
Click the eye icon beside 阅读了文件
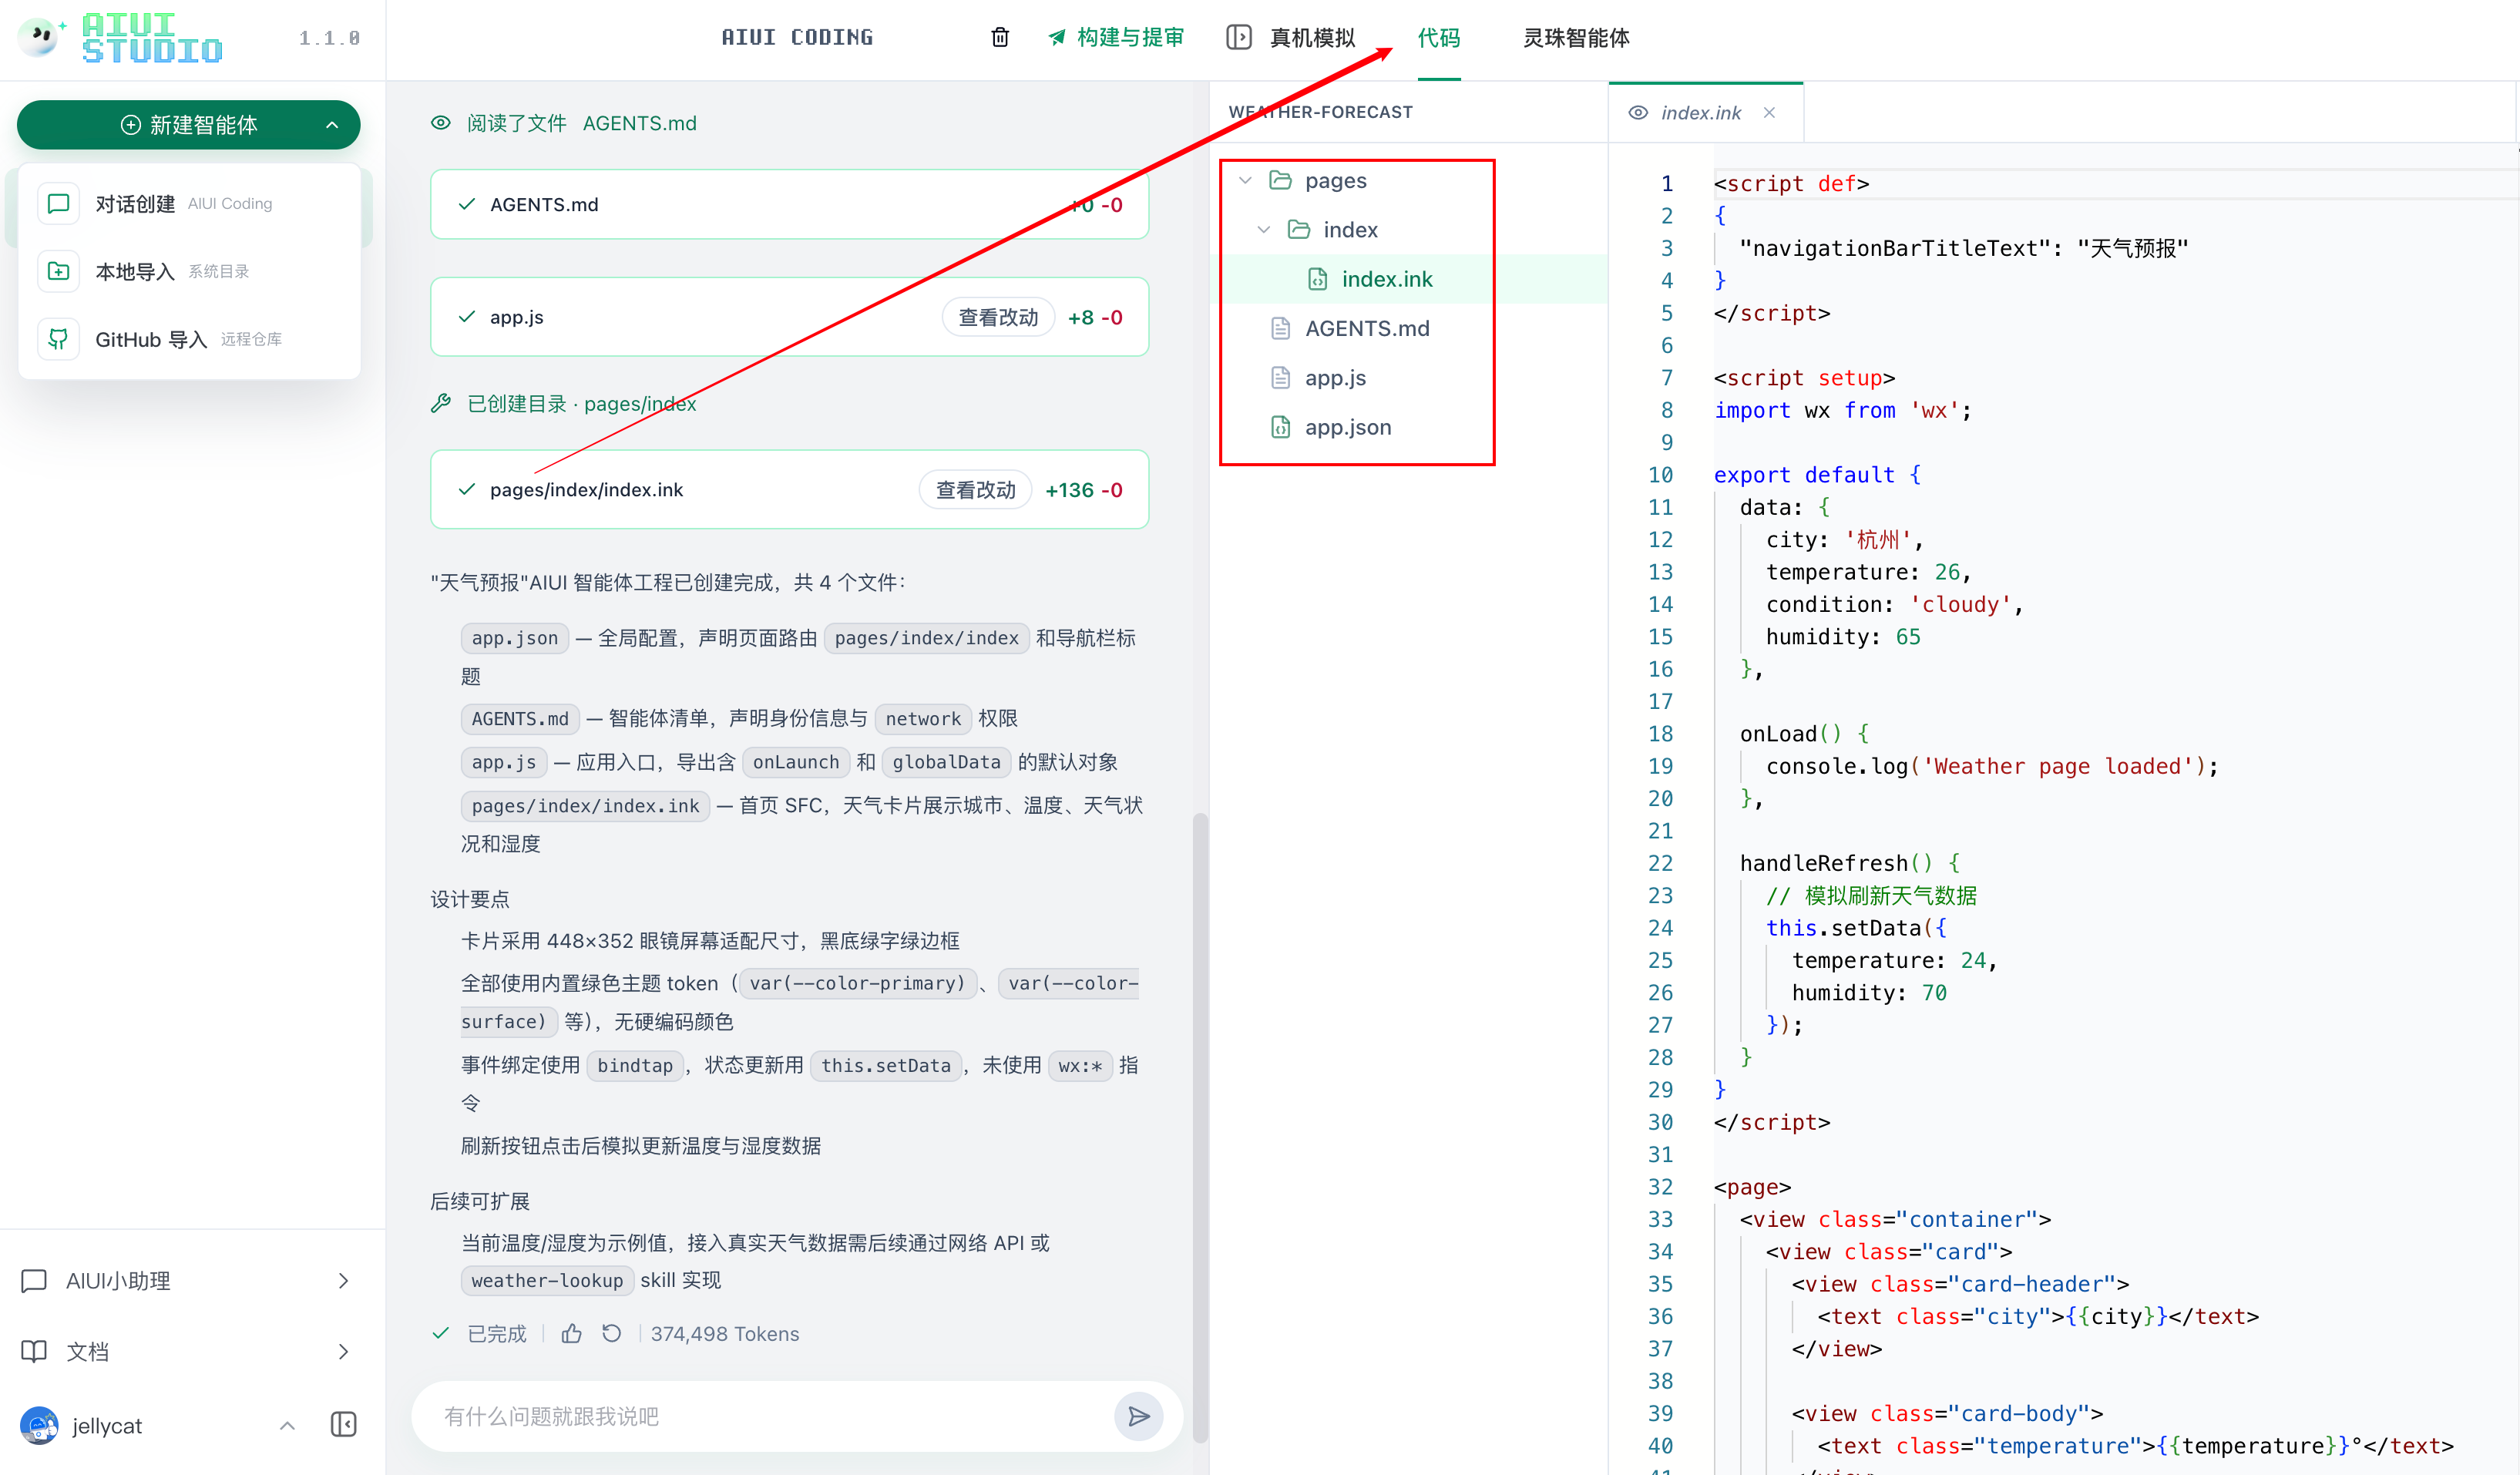tap(441, 123)
